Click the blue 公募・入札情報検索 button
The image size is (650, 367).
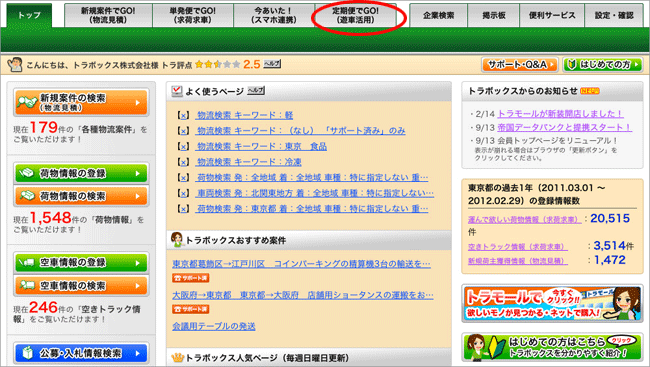pyautogui.click(x=81, y=353)
